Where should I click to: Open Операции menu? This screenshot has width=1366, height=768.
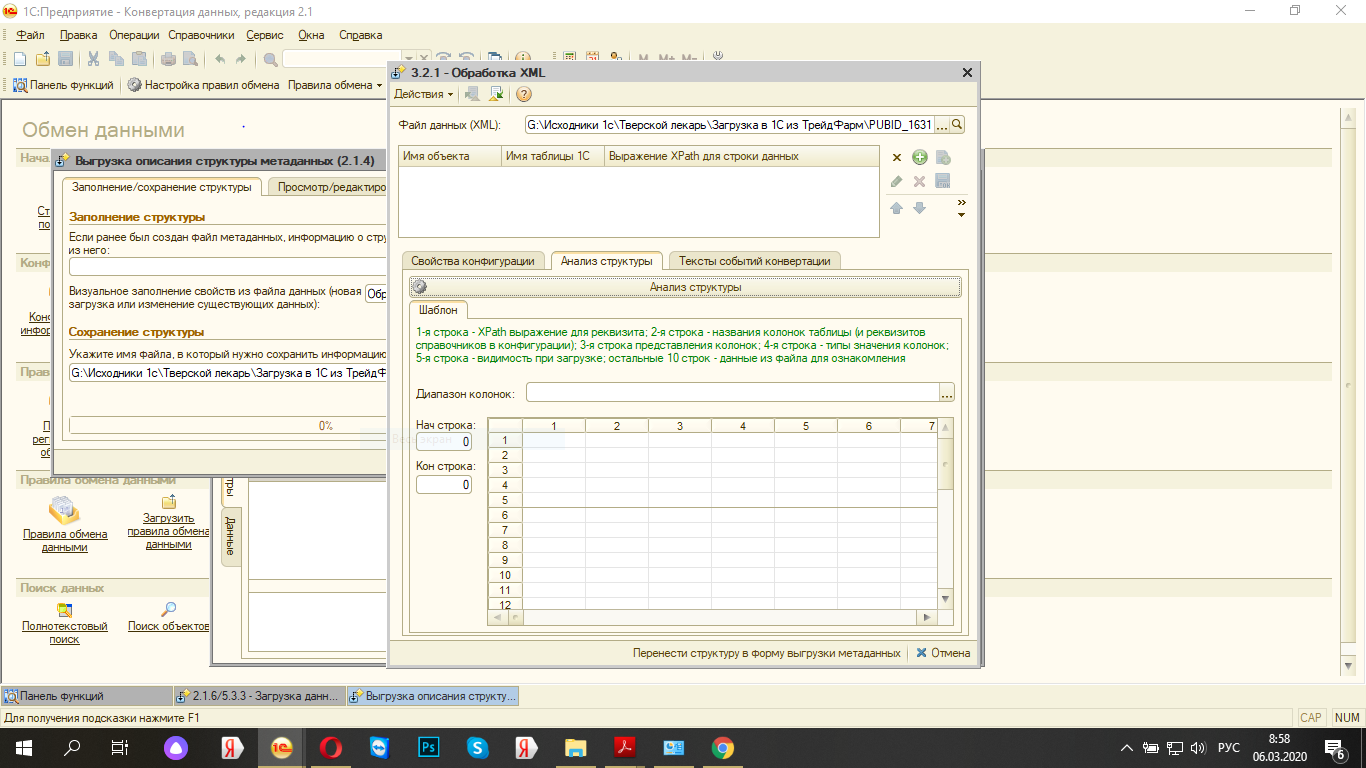(x=134, y=35)
